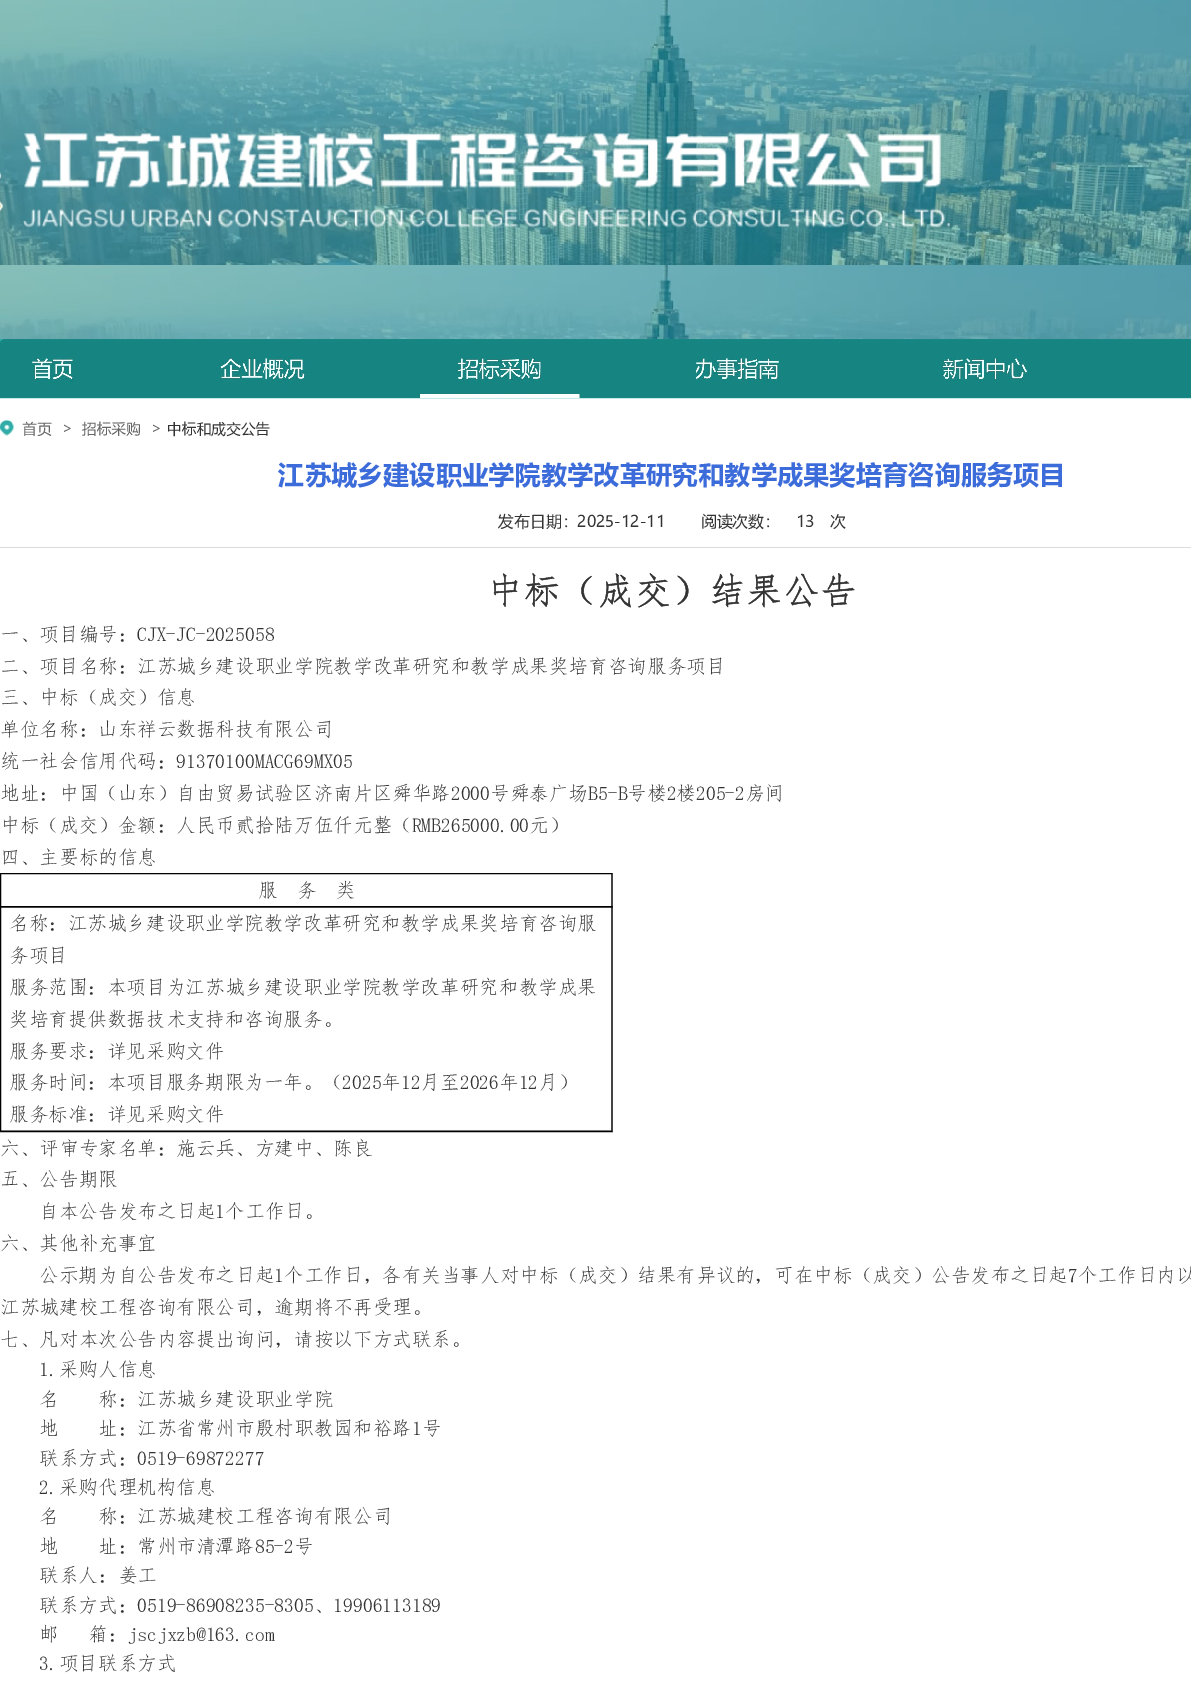
Task: Click the publish date 2025-12-11
Action: coord(620,521)
